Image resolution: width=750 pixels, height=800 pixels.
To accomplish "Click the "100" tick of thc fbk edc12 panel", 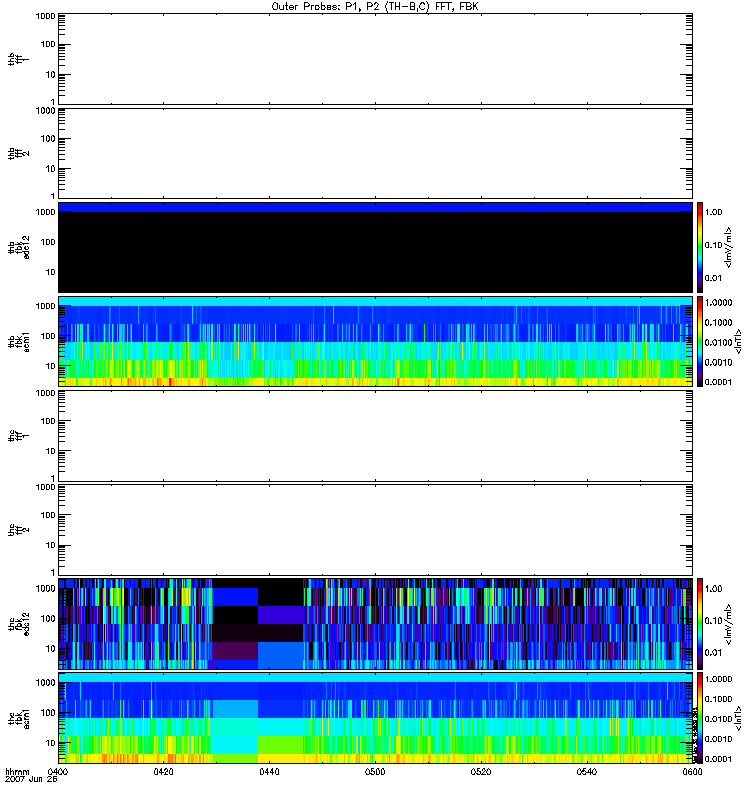I will (x=48, y=618).
